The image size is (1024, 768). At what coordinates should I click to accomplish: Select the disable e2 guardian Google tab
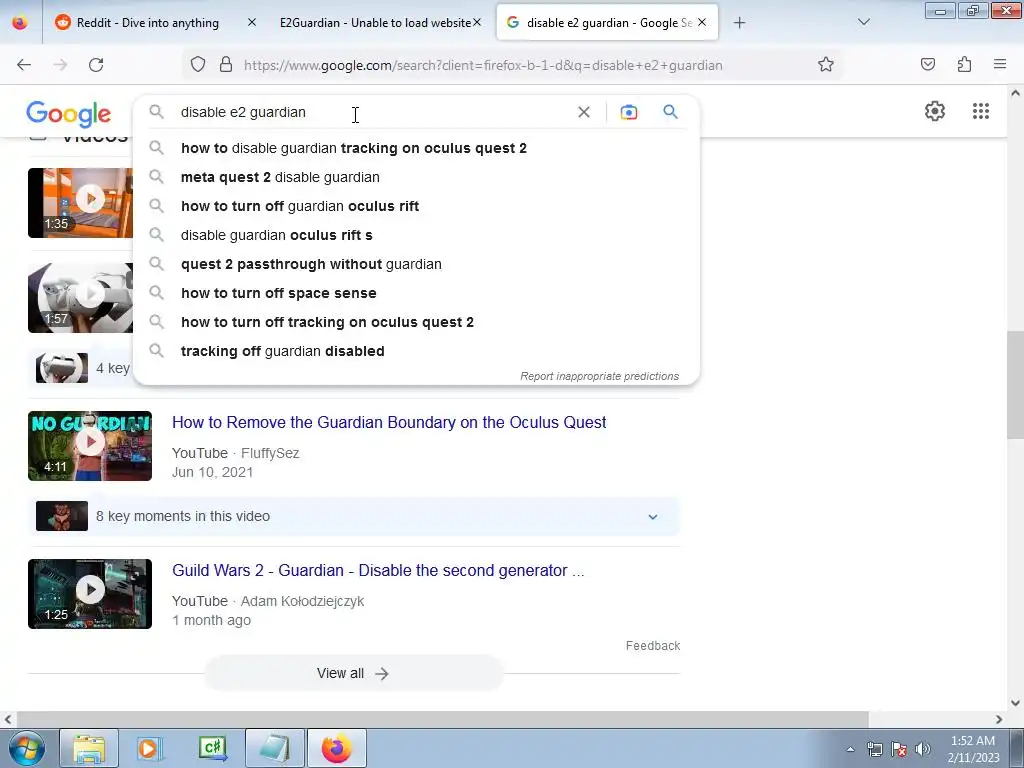[607, 23]
